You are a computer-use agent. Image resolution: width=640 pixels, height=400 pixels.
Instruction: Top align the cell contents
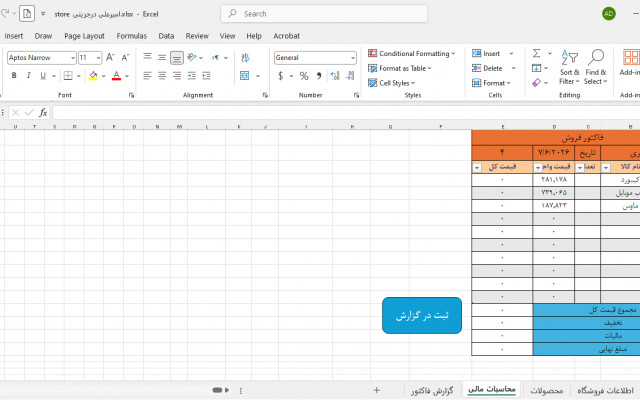click(x=147, y=58)
